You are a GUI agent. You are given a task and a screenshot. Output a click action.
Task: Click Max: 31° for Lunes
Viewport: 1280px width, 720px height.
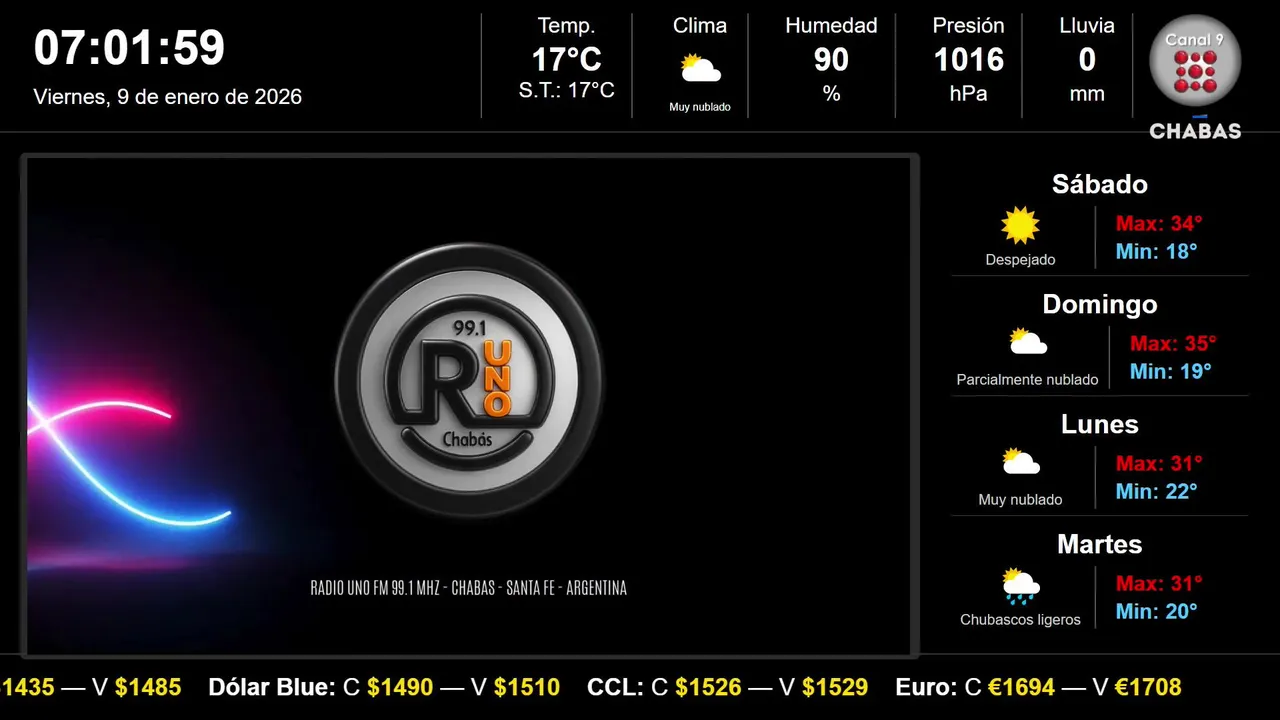1159,463
